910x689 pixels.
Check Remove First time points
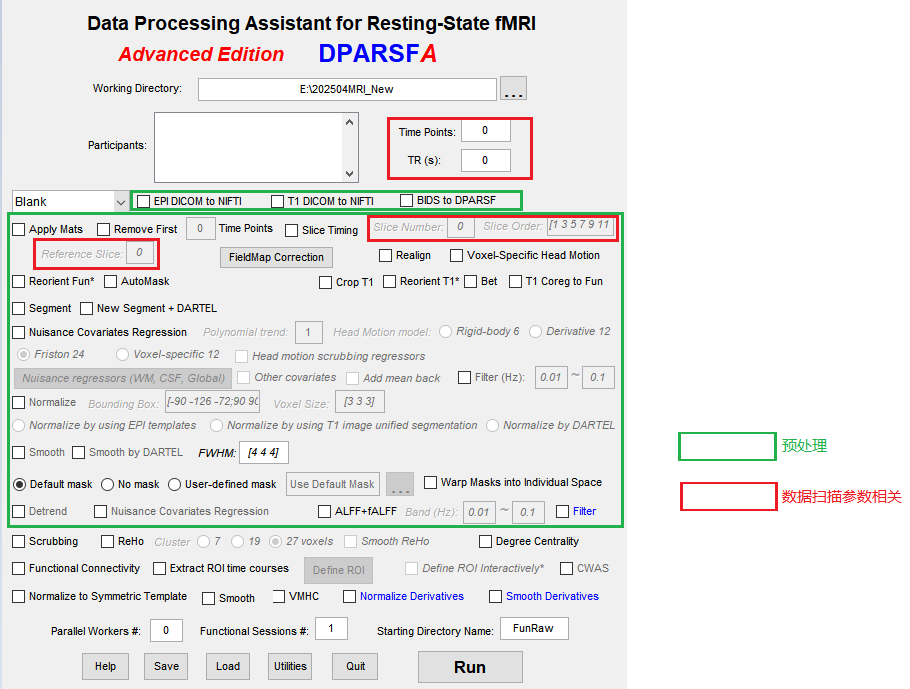(103, 229)
